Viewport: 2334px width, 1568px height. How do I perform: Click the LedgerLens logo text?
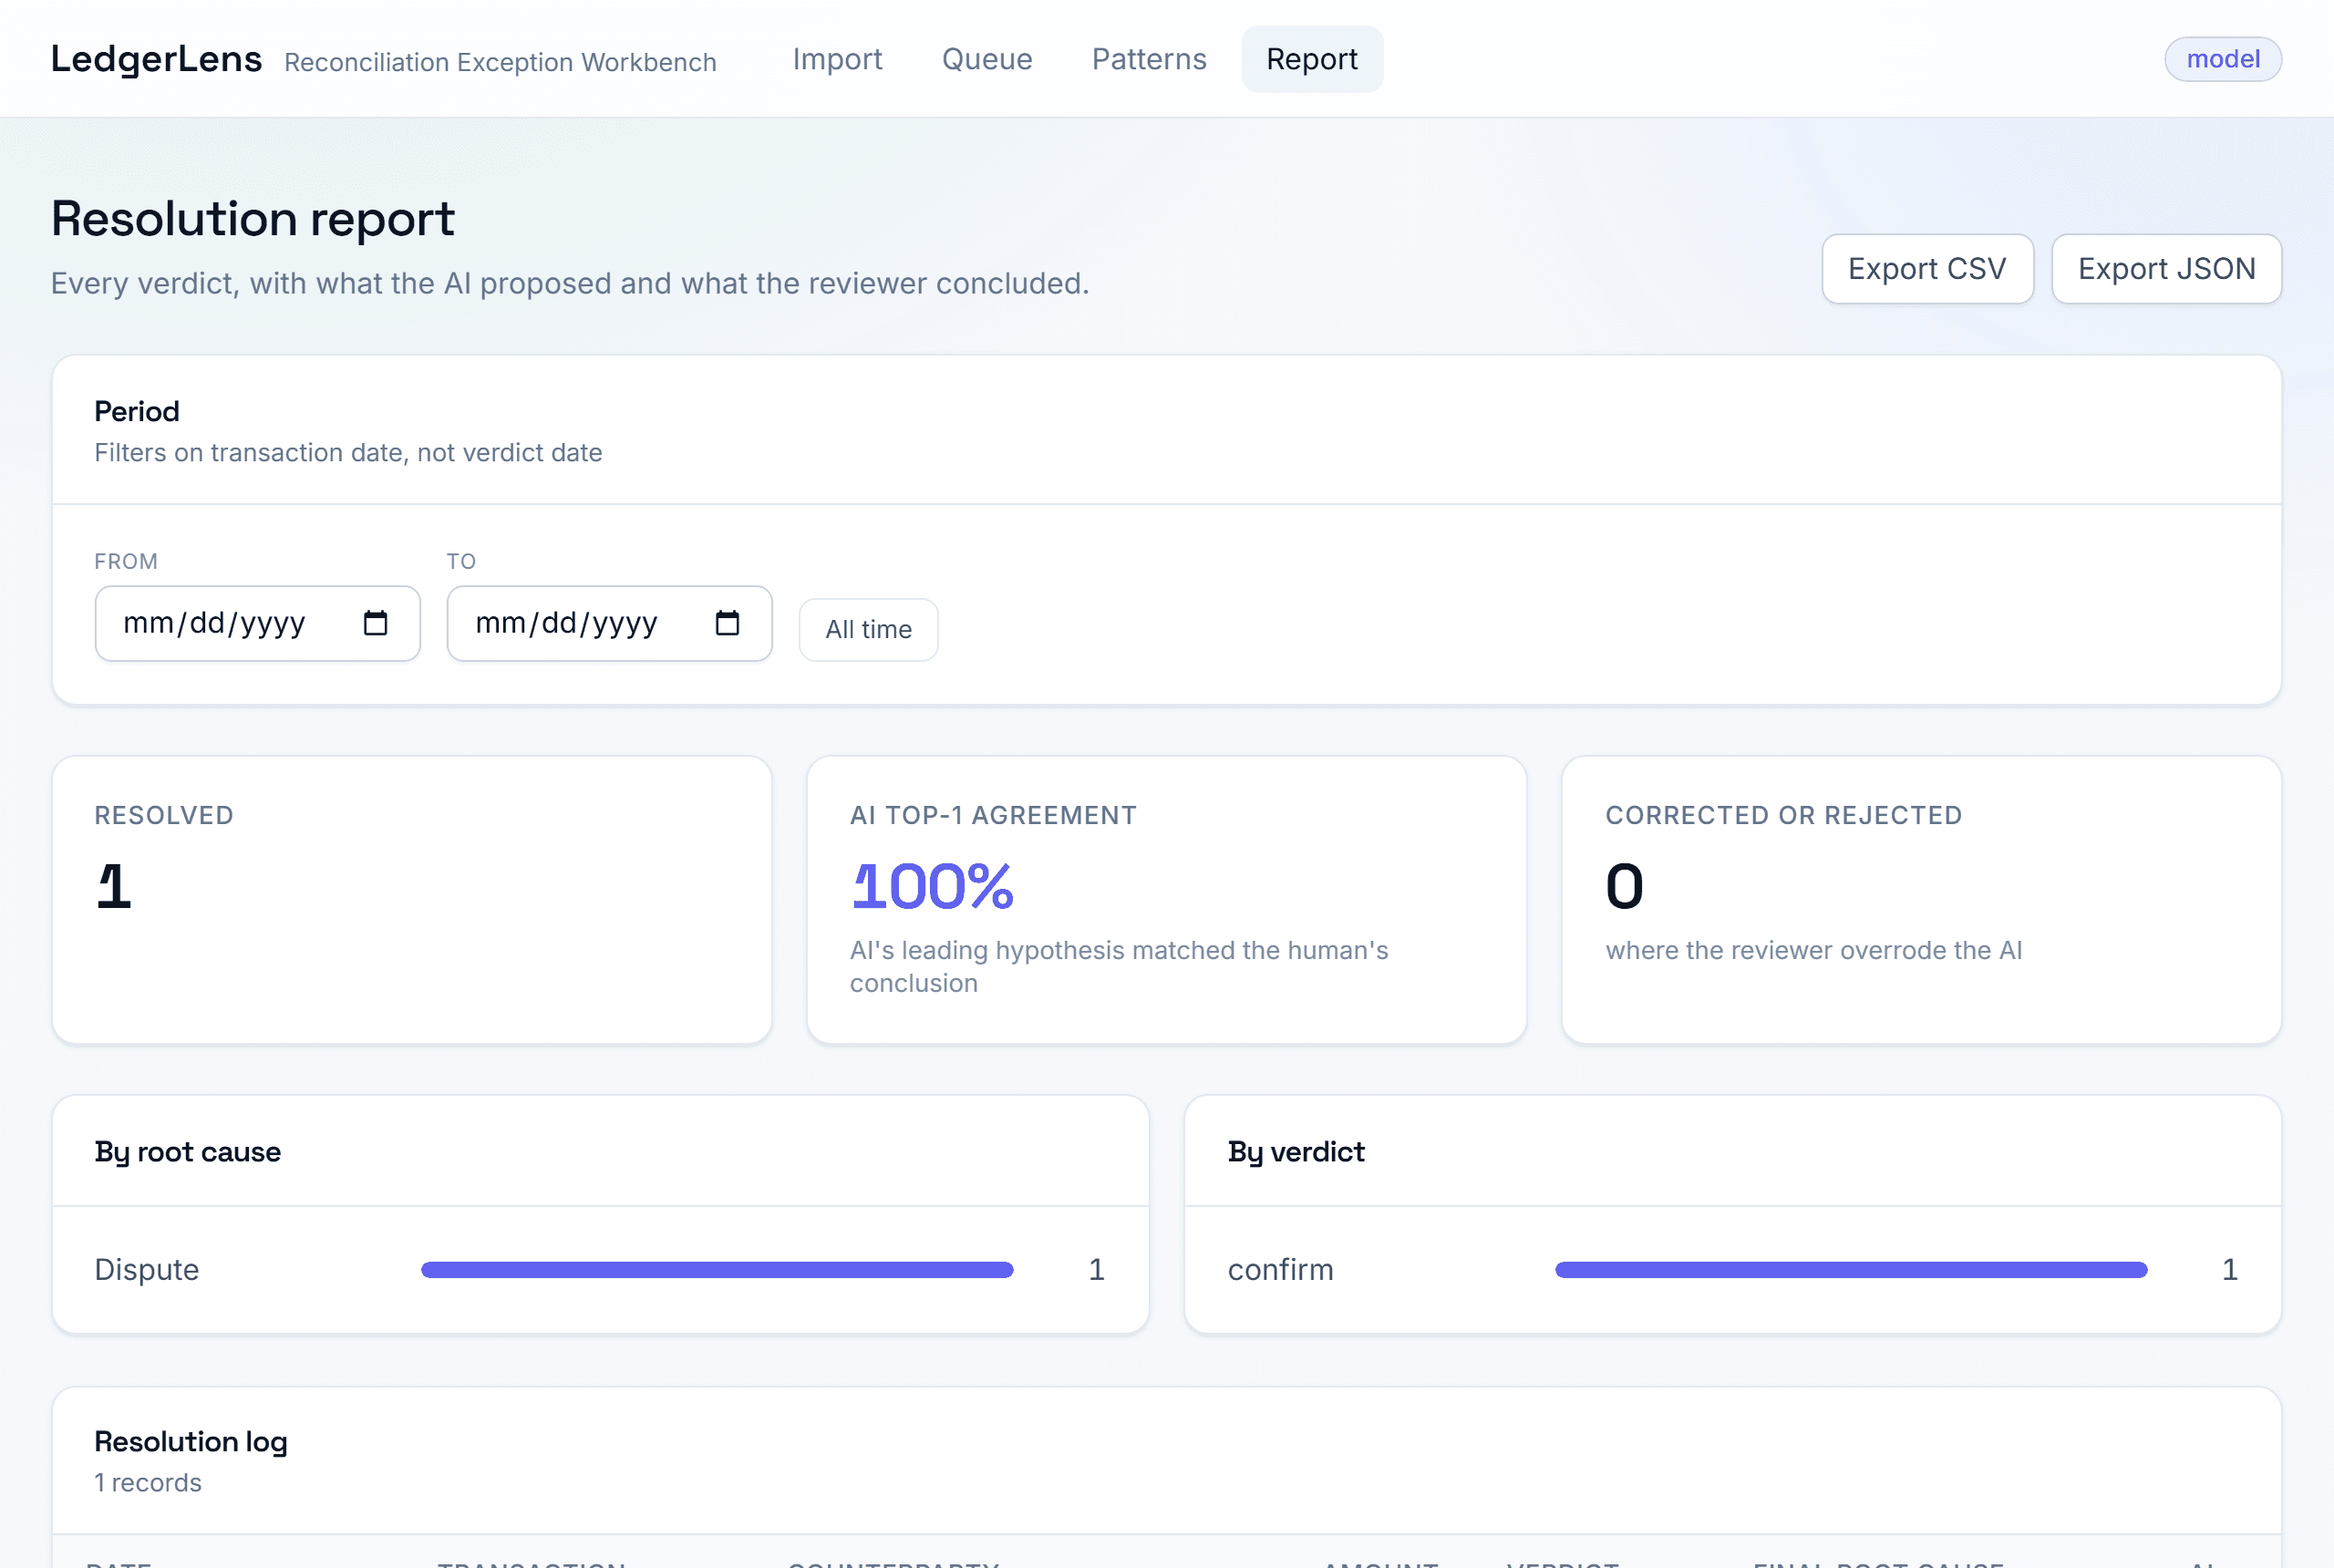156,59
